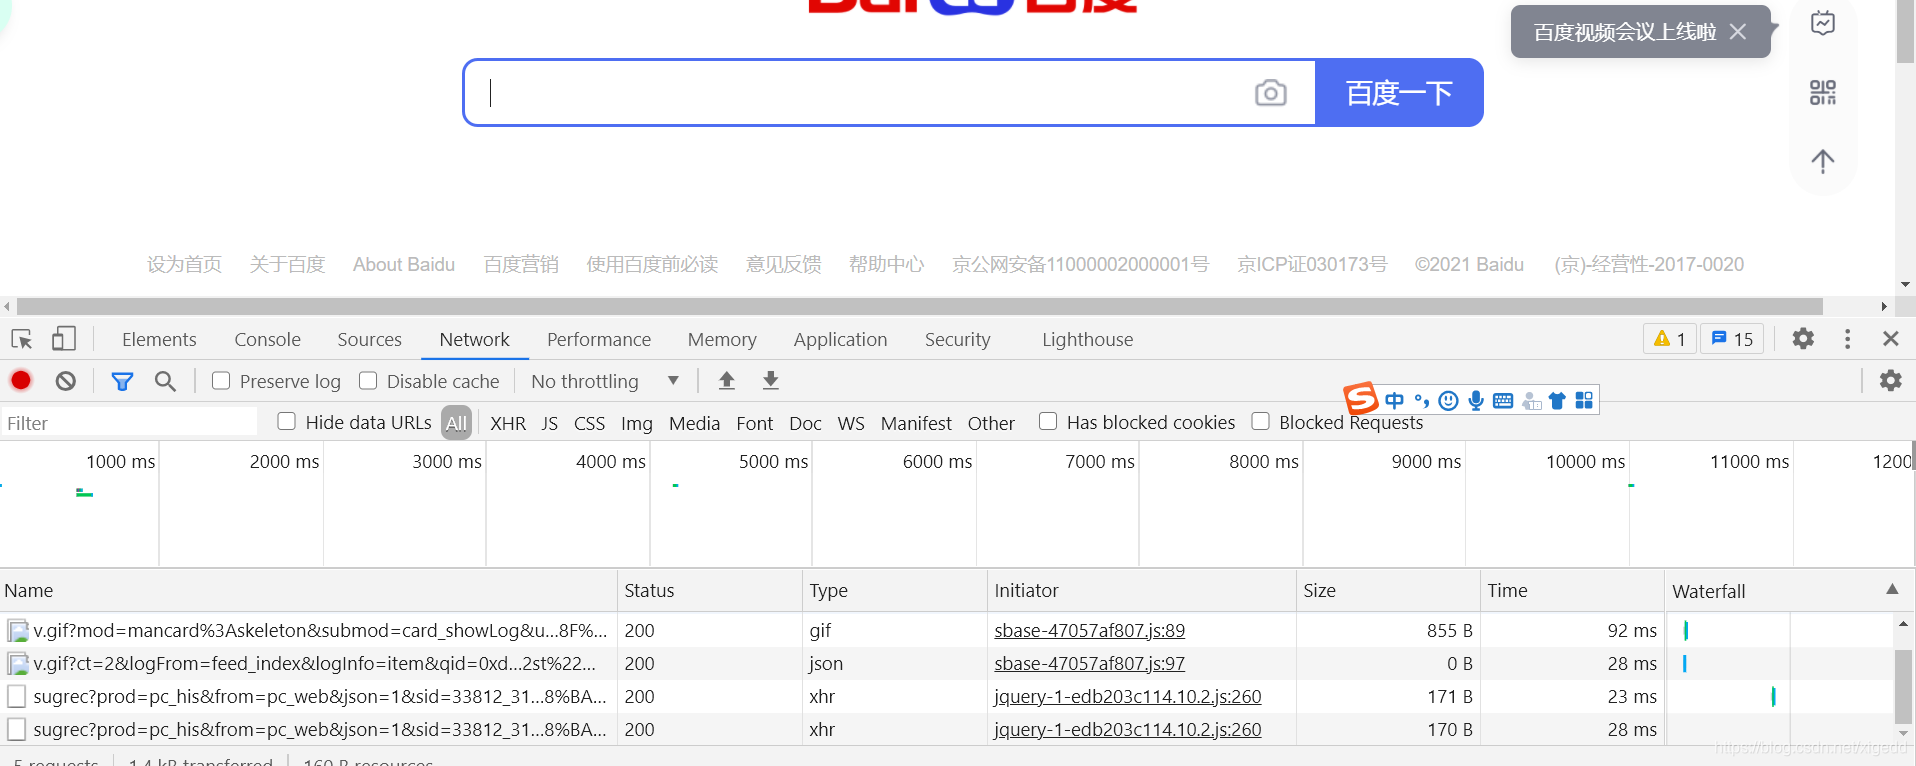Screen dimensions: 1916x766
Task: Click the Sogou voice microphone icon
Action: [1476, 401]
